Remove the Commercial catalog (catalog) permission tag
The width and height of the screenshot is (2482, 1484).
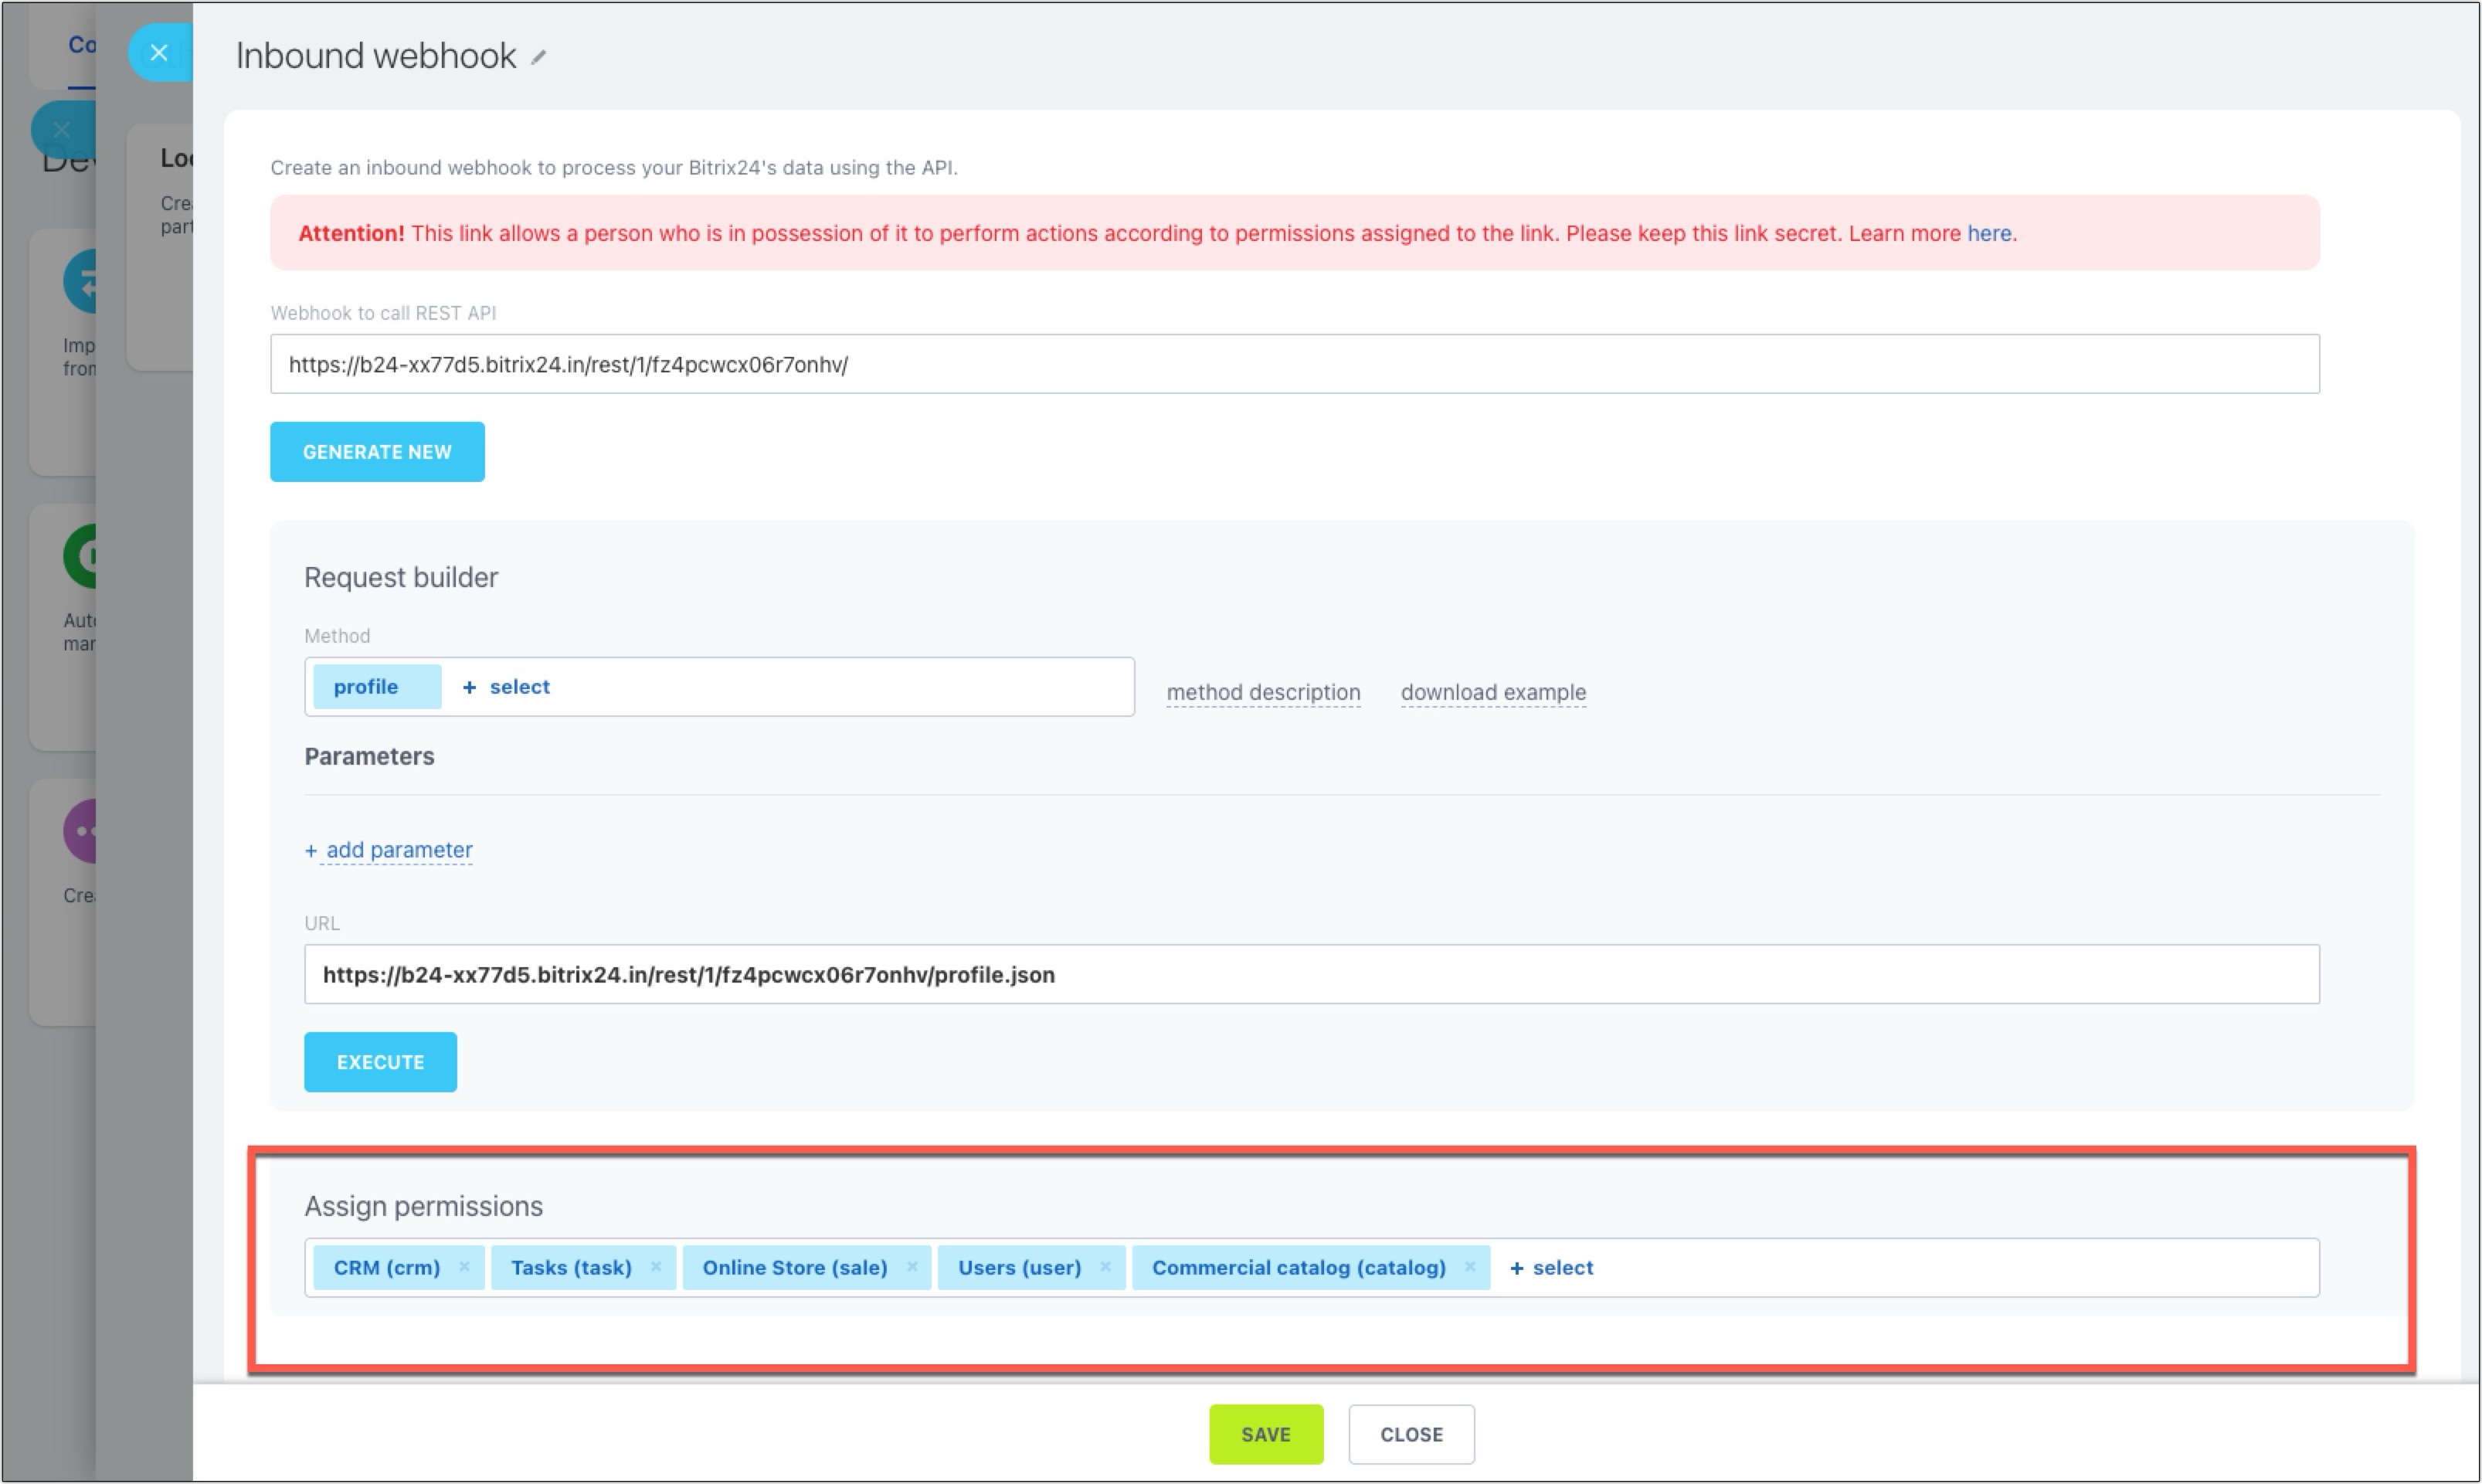(1470, 1267)
